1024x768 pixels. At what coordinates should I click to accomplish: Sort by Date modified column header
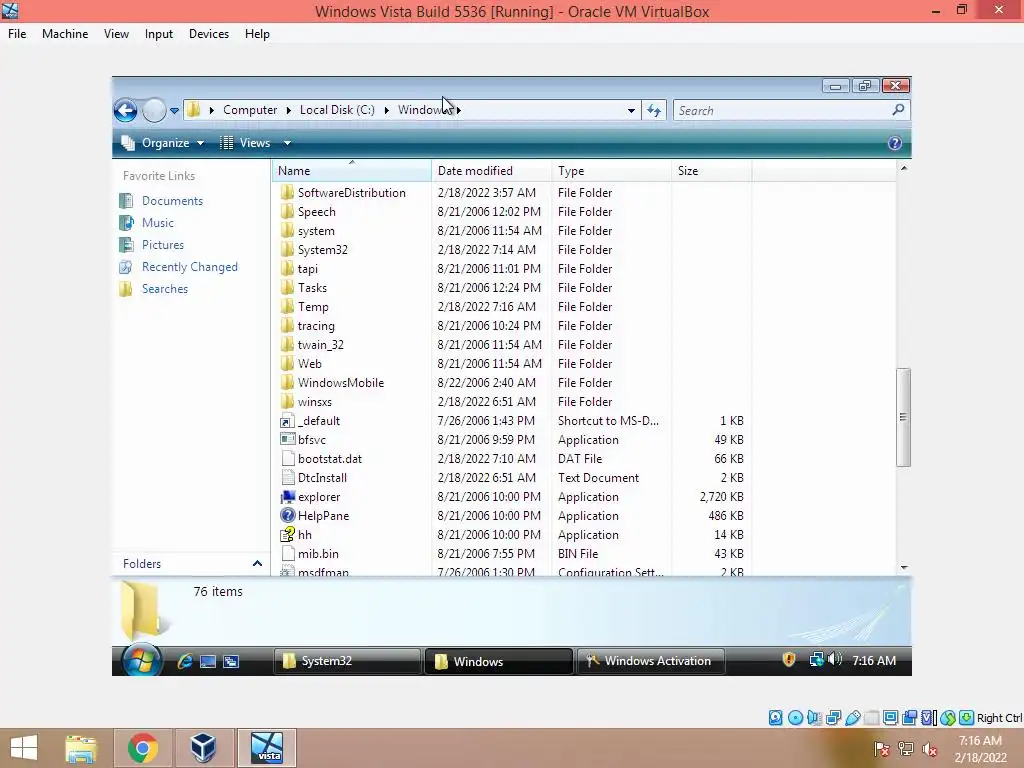point(492,170)
